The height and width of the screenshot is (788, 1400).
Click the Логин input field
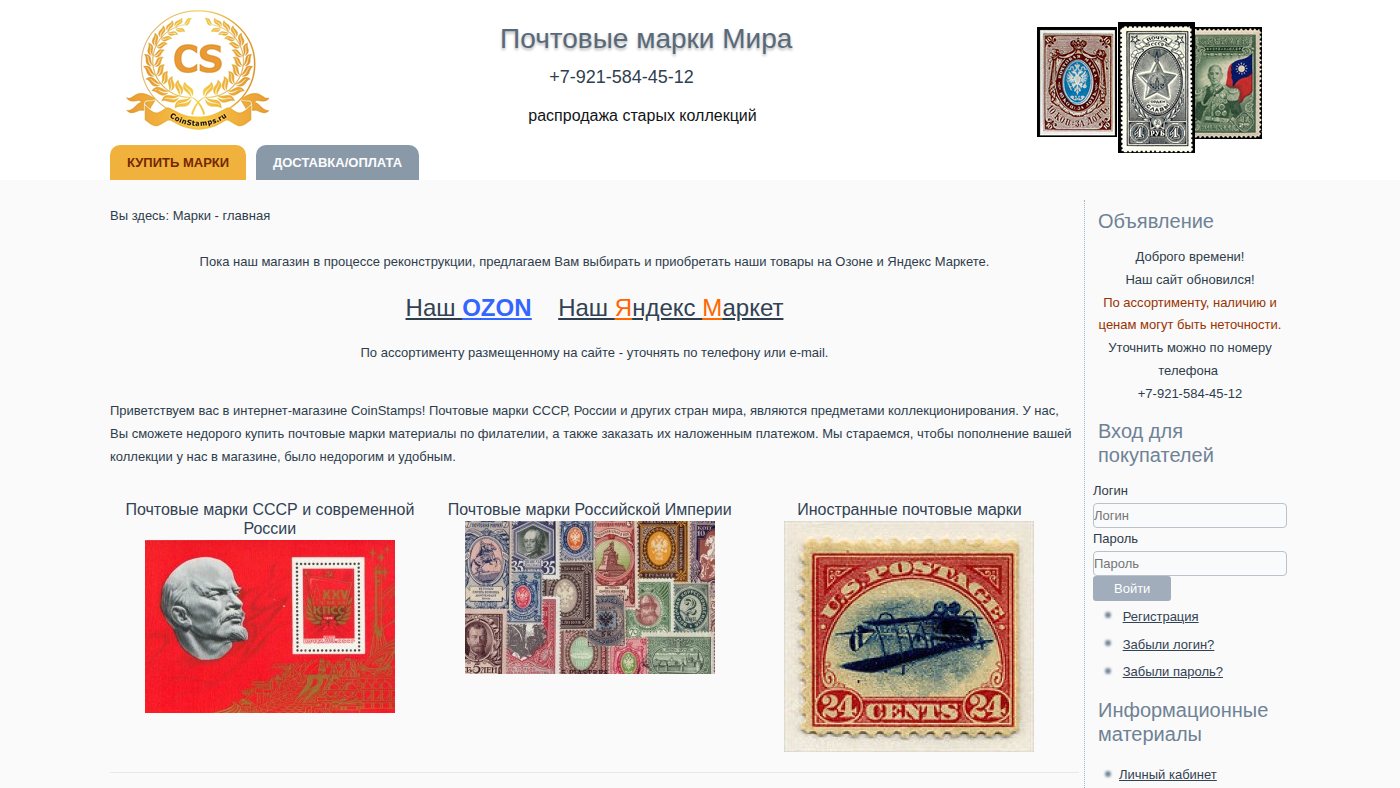(1190, 515)
